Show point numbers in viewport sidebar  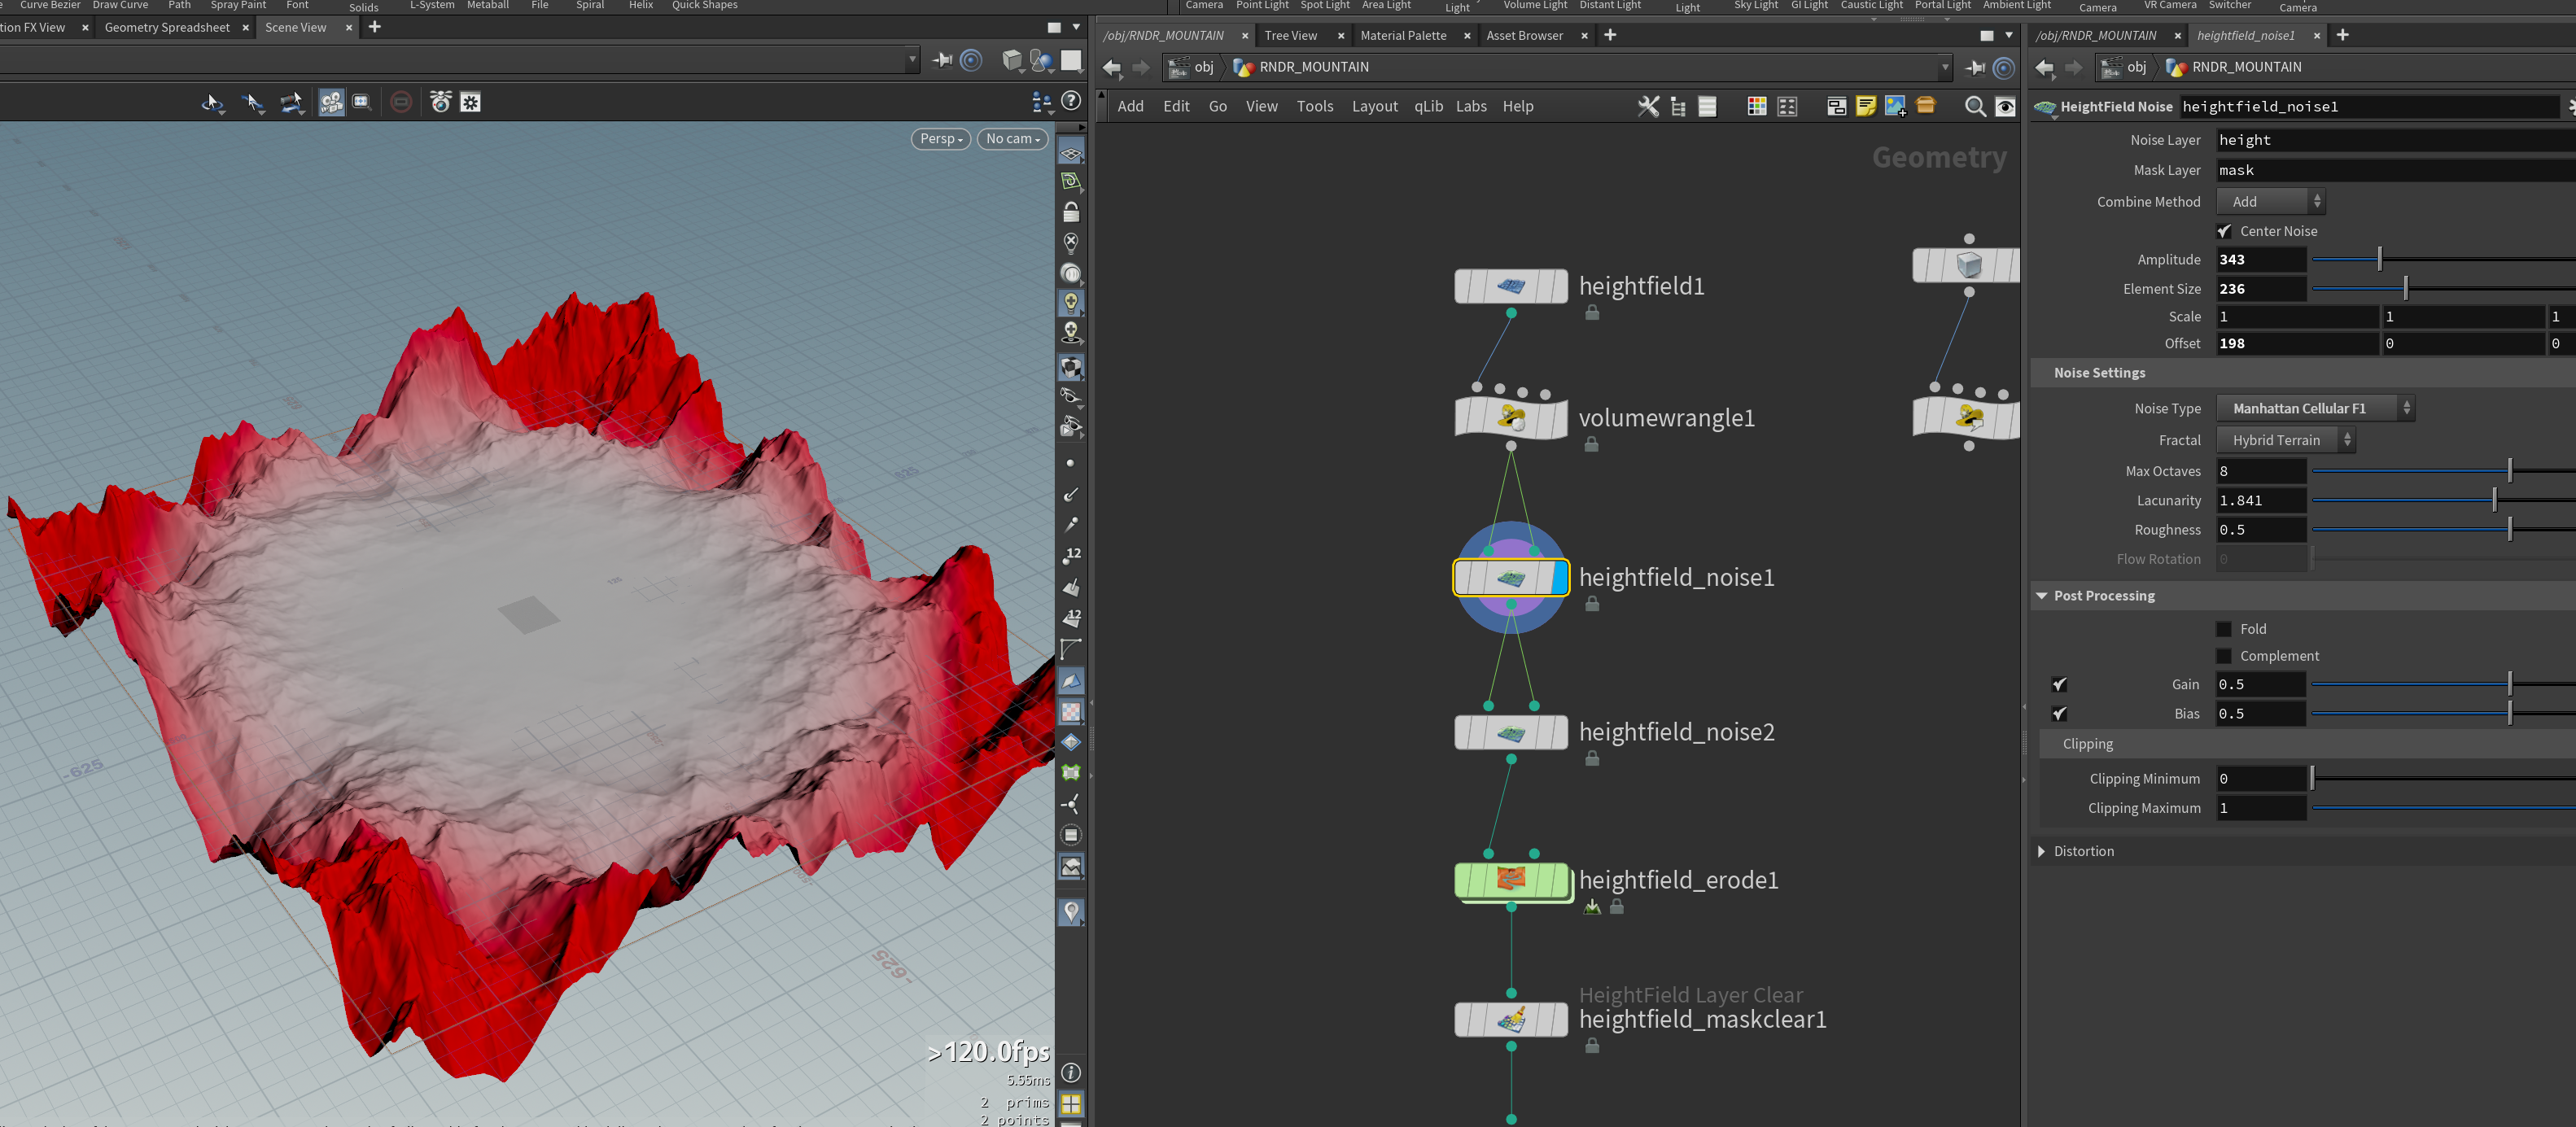pyautogui.click(x=1071, y=554)
